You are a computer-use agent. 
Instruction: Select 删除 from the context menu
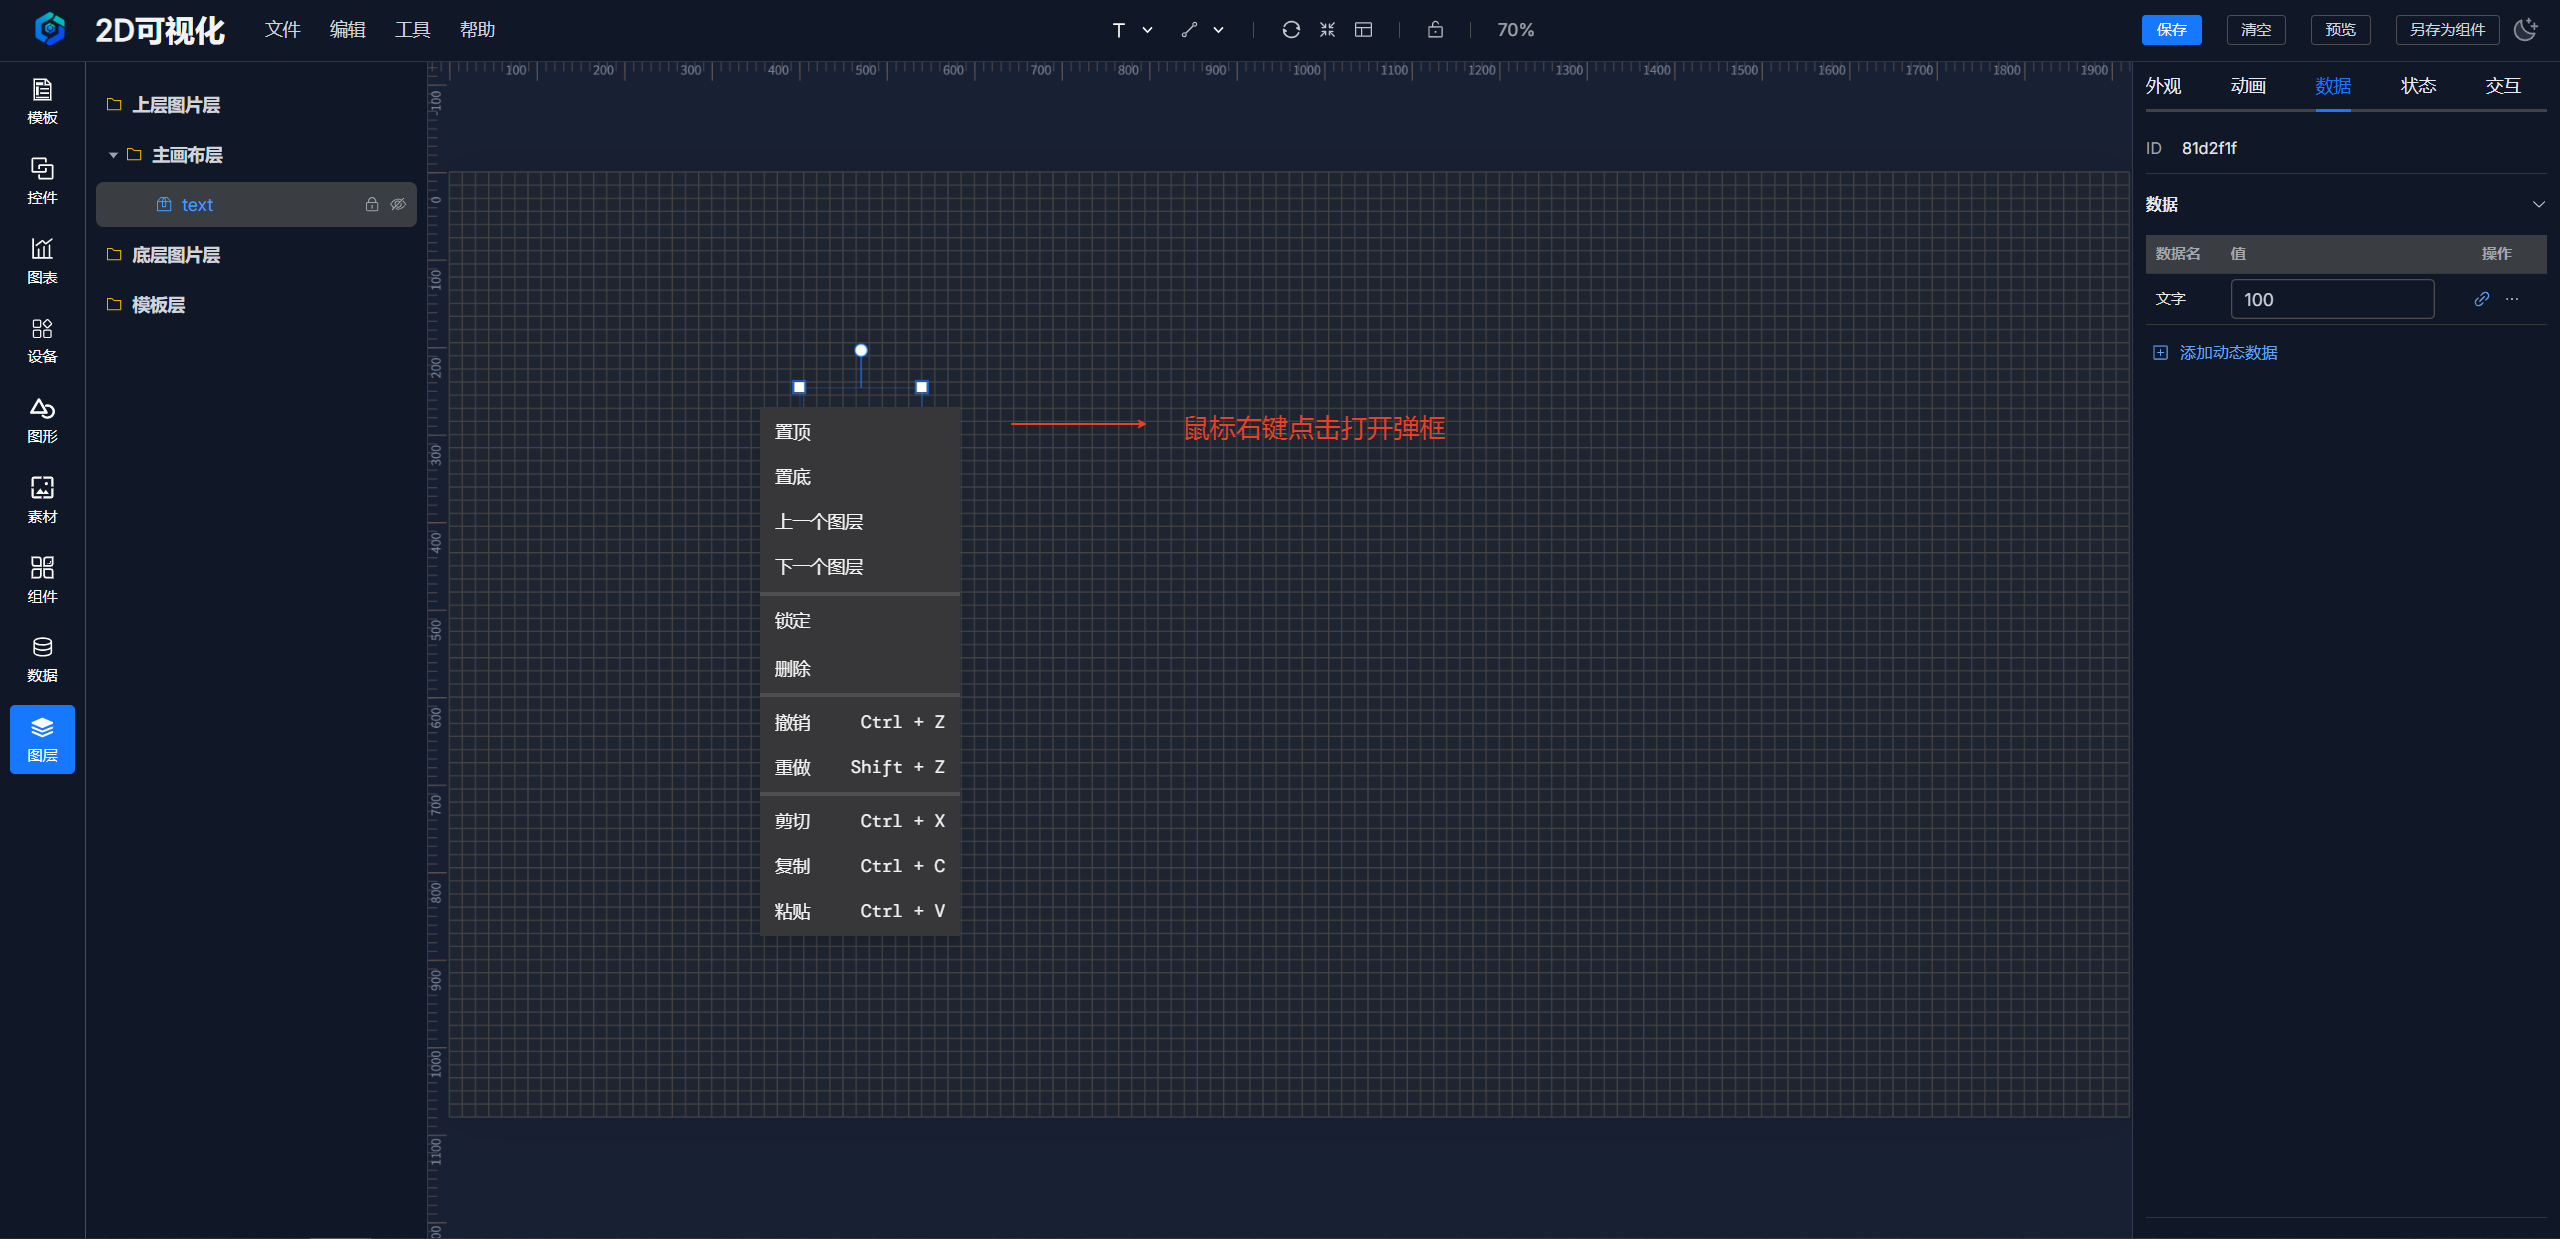tap(793, 669)
